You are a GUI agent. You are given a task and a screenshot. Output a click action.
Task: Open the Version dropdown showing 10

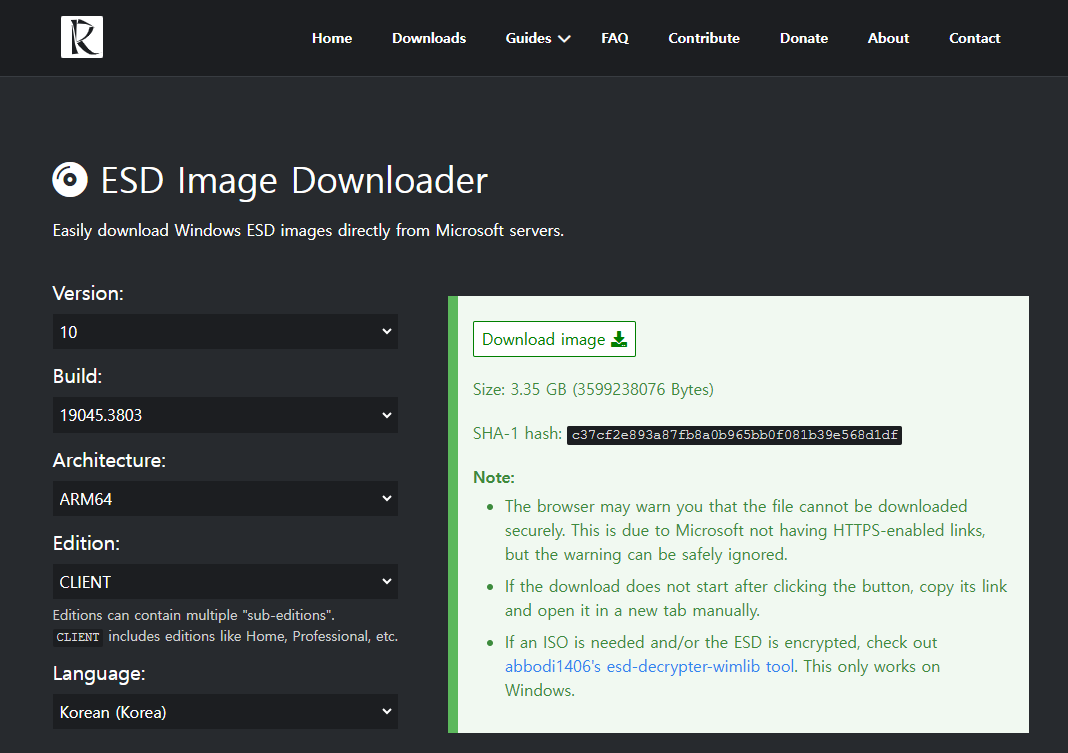225,332
